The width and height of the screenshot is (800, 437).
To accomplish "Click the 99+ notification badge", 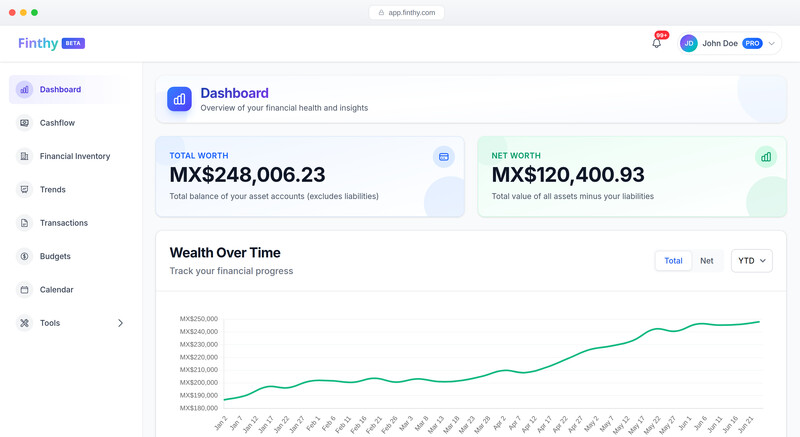I will pyautogui.click(x=662, y=35).
